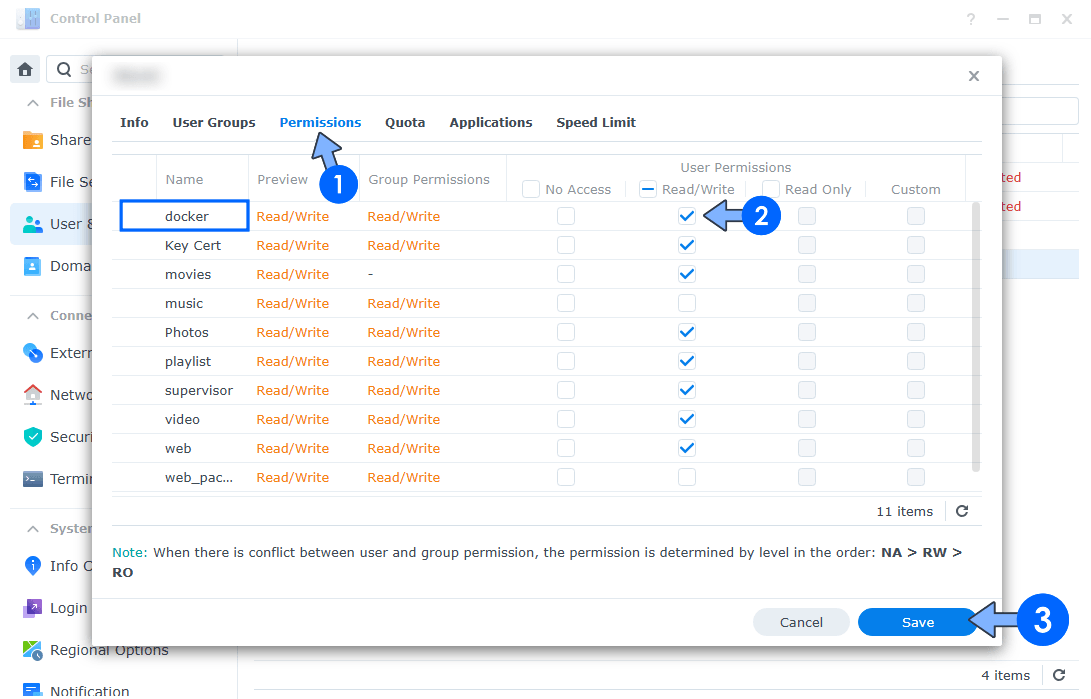
Task: Toggle the No Access header checkbox
Action: coord(531,189)
